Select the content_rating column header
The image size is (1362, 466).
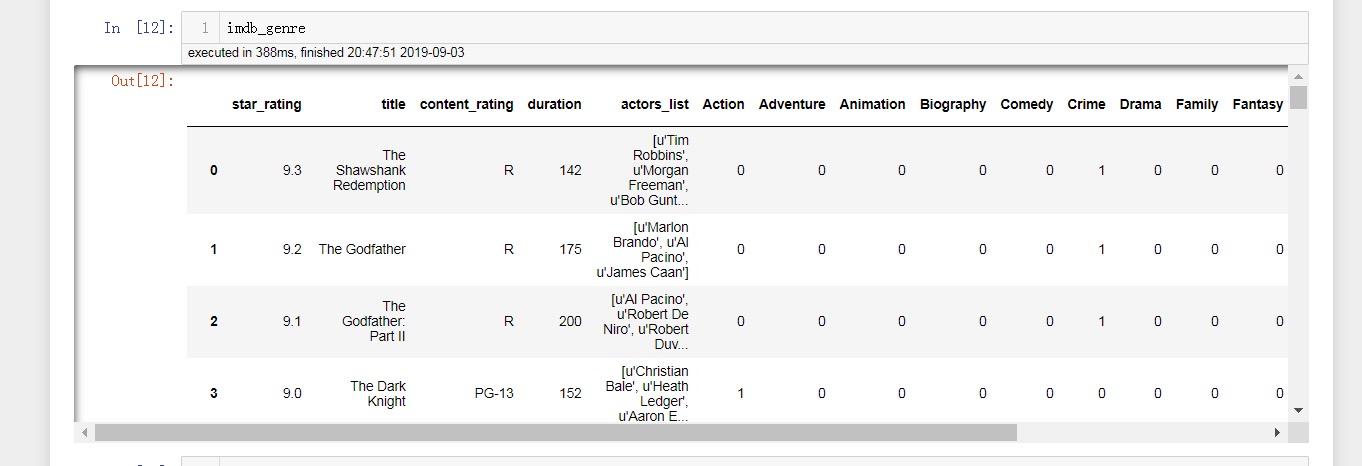pos(466,104)
